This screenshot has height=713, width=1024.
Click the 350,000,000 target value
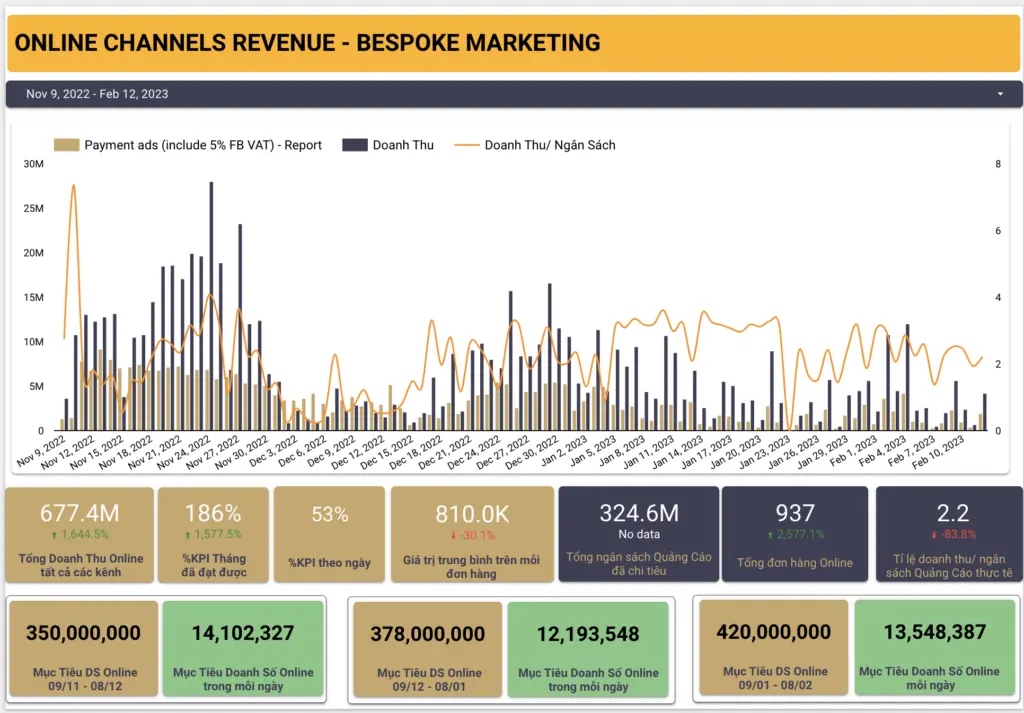click(83, 633)
